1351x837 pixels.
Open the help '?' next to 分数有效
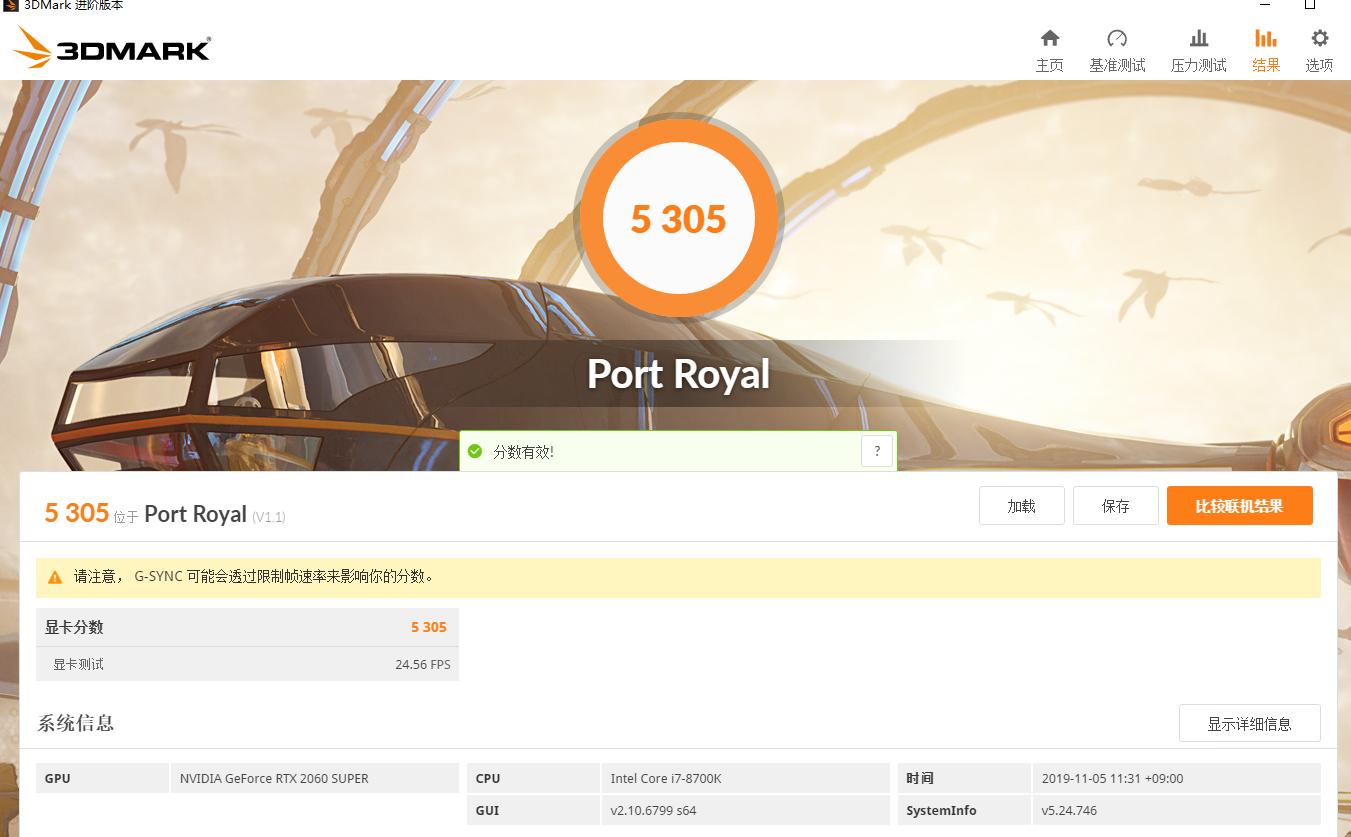pyautogui.click(x=877, y=450)
